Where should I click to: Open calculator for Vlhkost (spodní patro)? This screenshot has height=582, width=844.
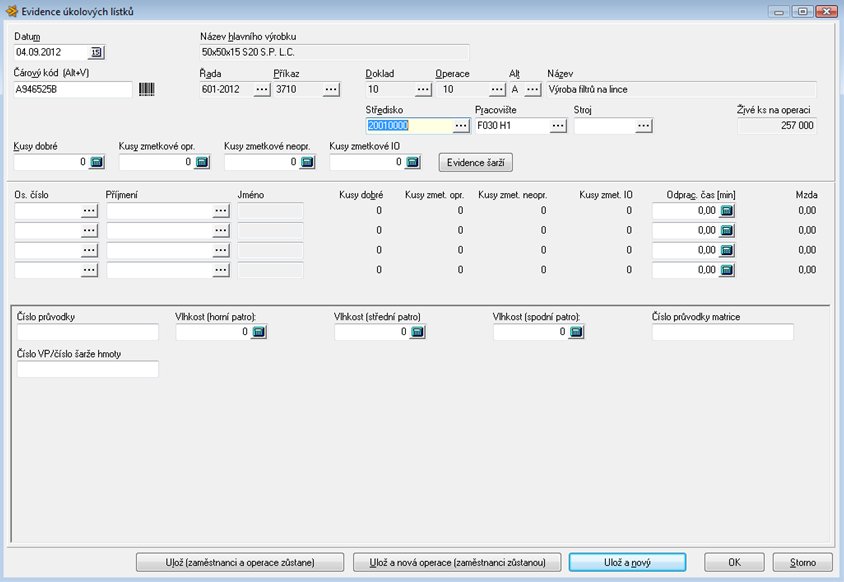coord(576,332)
